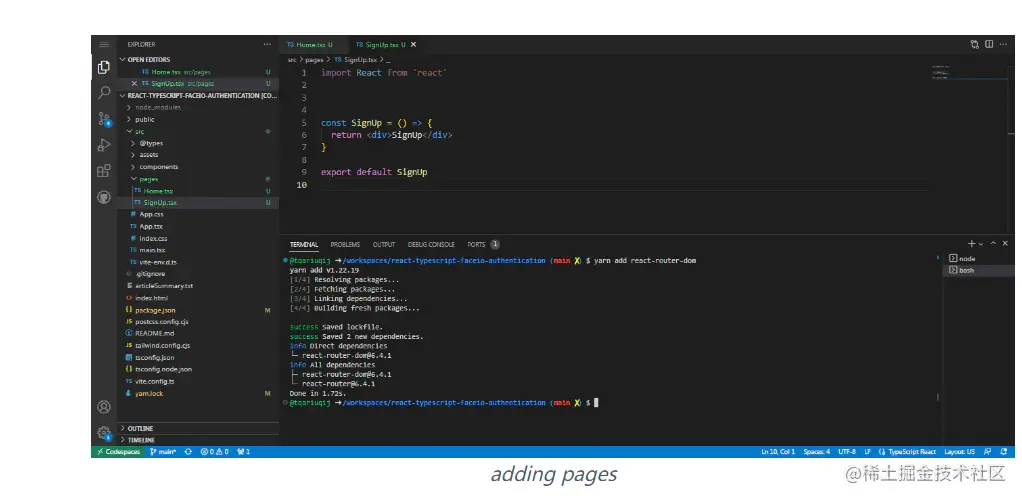
Task: Select the bash terminal instance
Action: tap(976, 270)
